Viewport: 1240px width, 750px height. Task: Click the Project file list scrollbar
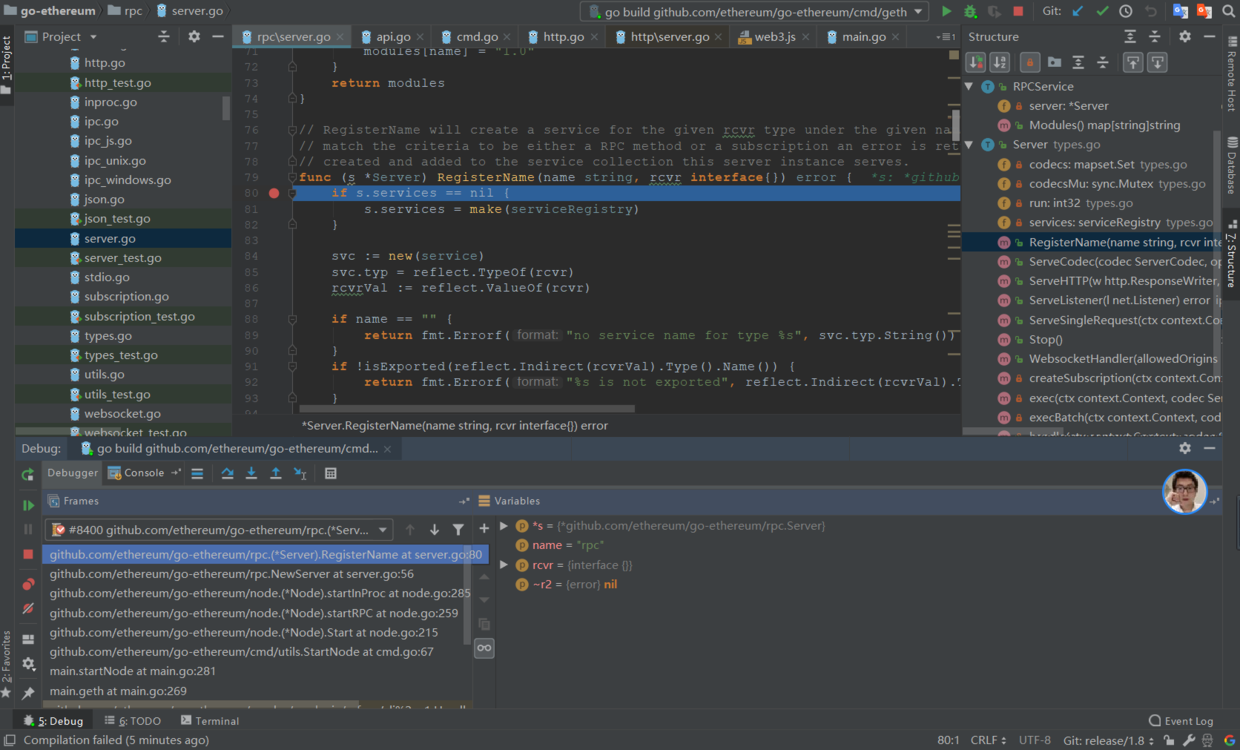(x=226, y=107)
